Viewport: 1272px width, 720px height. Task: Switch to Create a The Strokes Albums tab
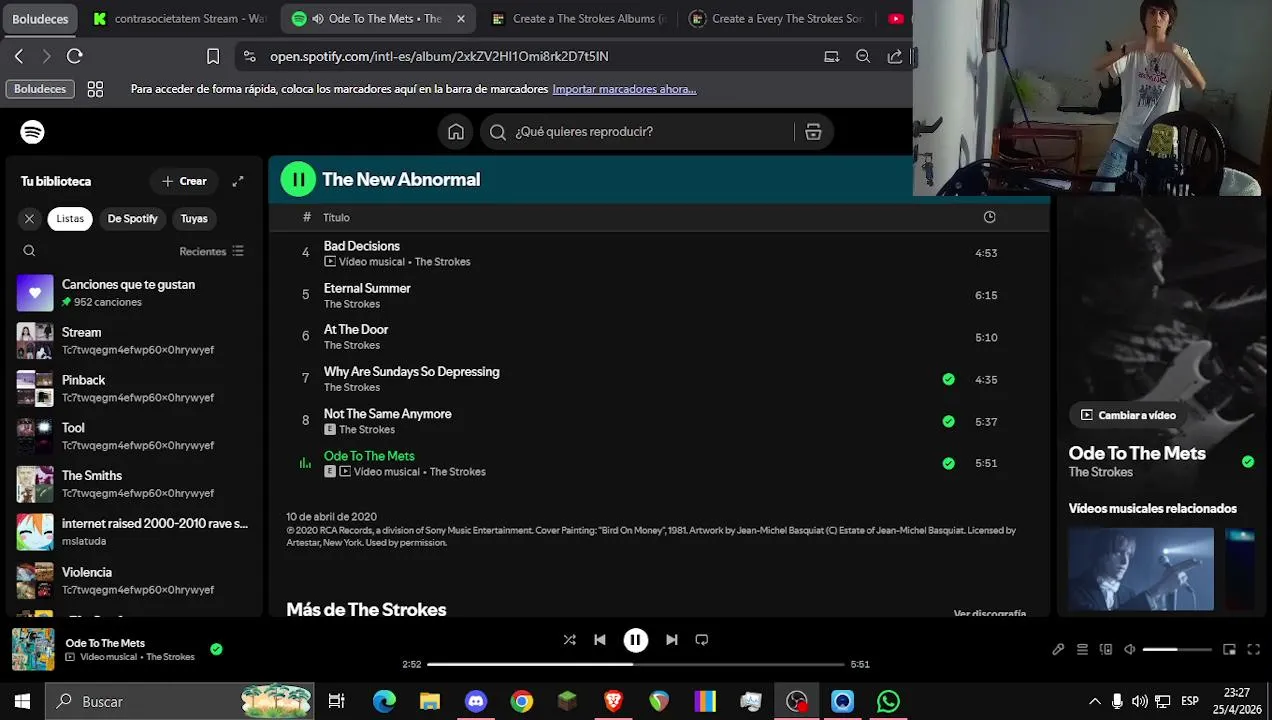pos(578,18)
